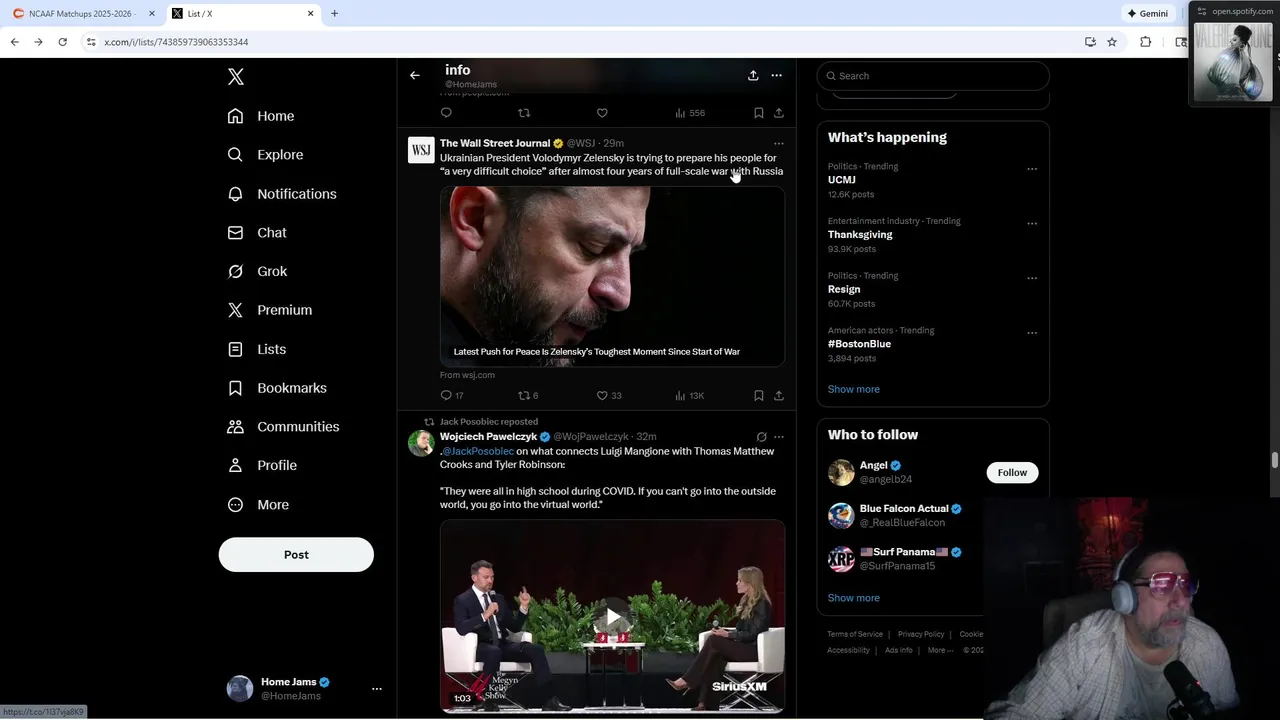Bookmark this page with star icon
1280x720 pixels.
[x=1112, y=42]
